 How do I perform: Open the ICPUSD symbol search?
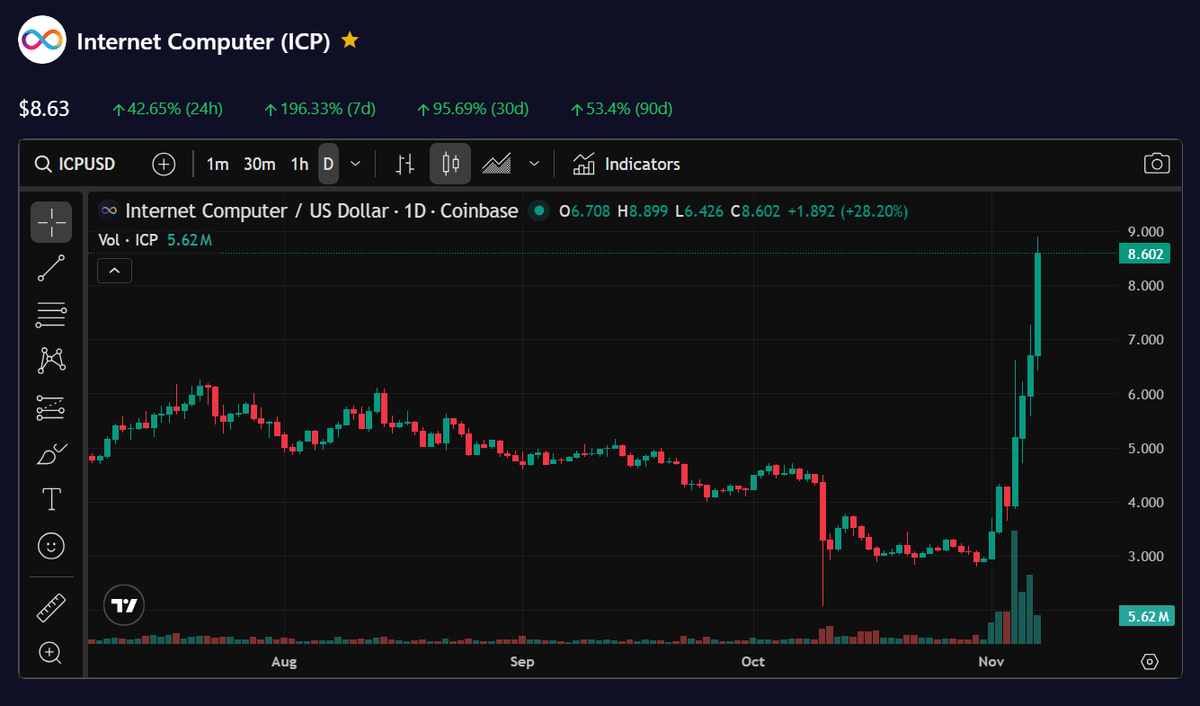75,164
